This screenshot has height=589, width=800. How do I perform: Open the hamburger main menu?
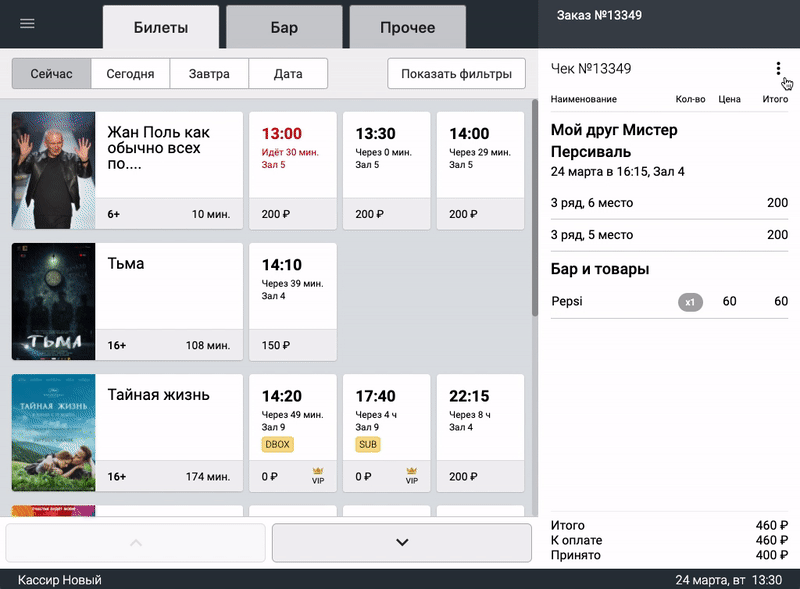click(x=27, y=23)
